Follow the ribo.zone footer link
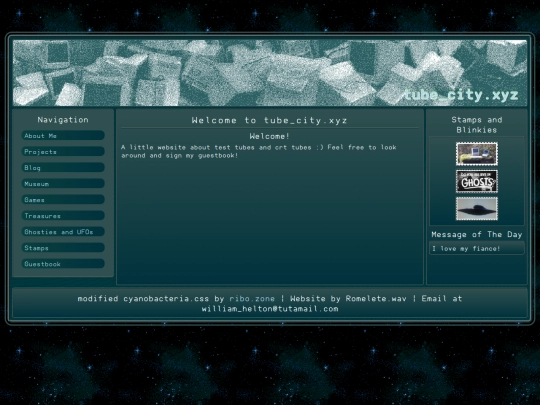Screen dimensions: 540x405 (252, 299)
